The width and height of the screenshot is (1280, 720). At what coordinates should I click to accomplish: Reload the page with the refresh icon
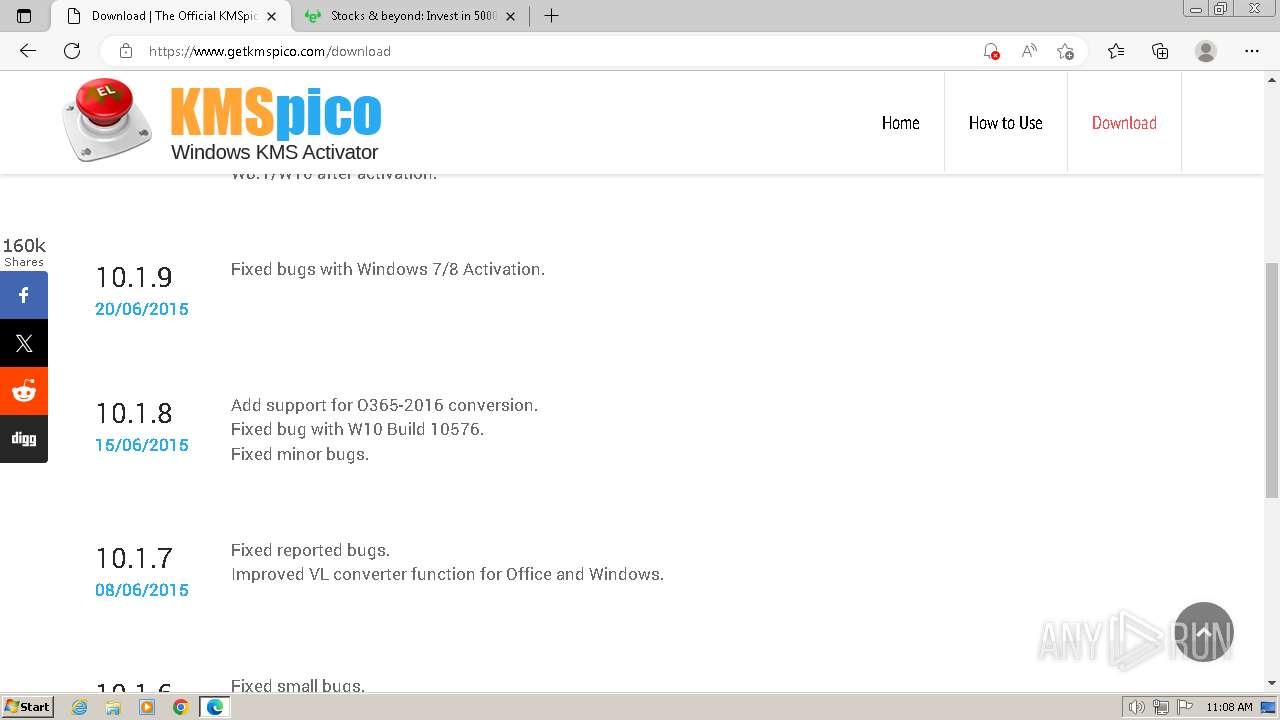point(72,51)
